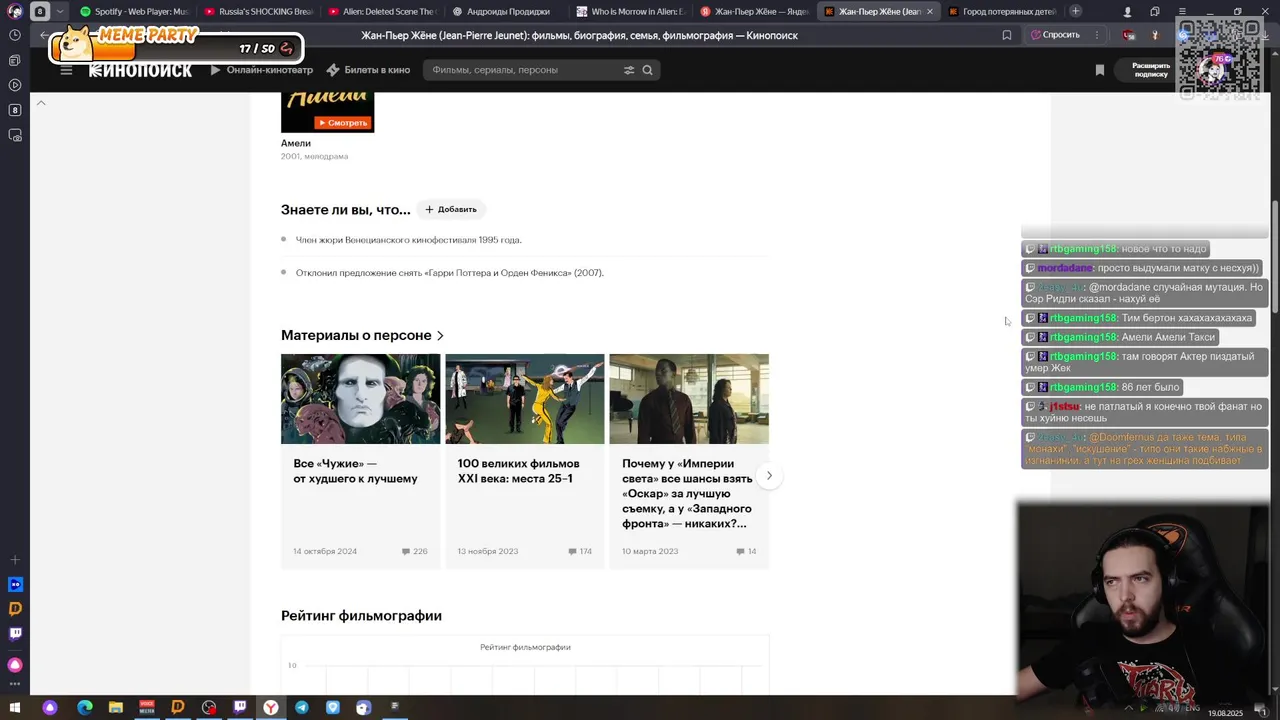Open Alice assistant in browser sidebar

point(15,665)
